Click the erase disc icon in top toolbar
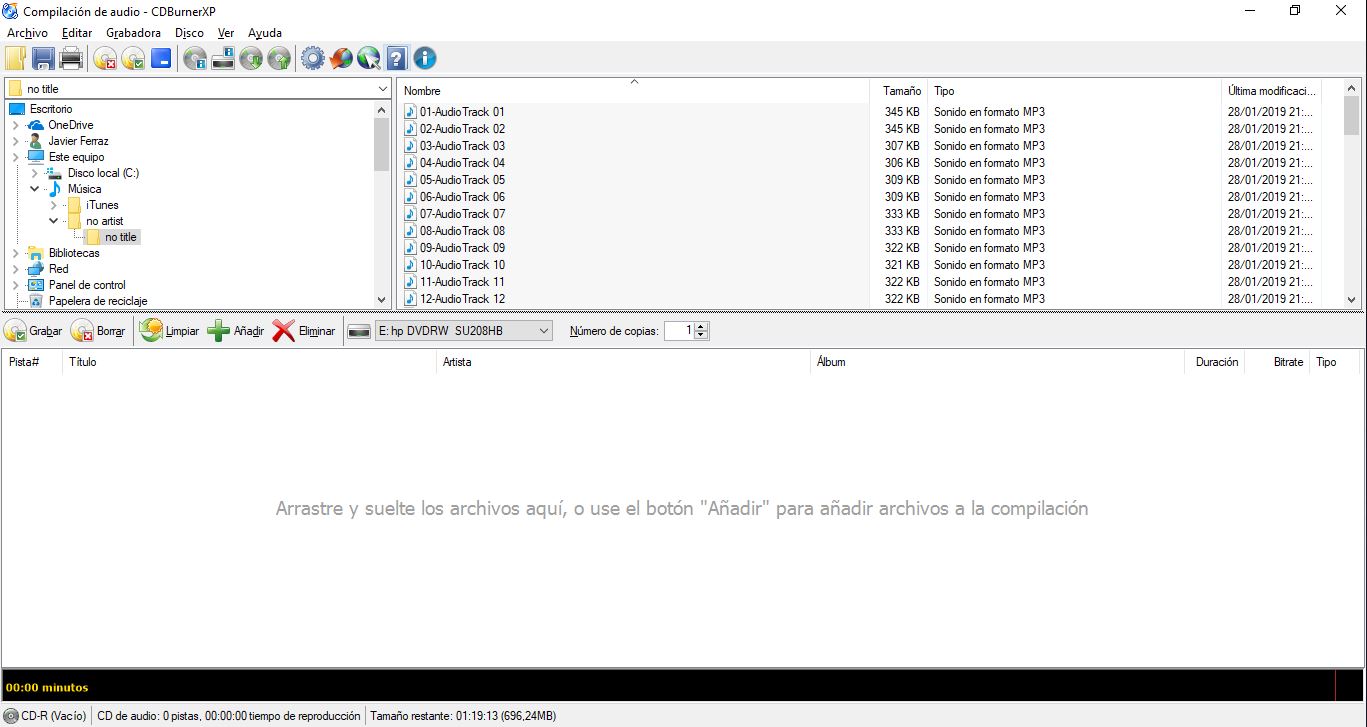1367x727 pixels. (x=105, y=59)
